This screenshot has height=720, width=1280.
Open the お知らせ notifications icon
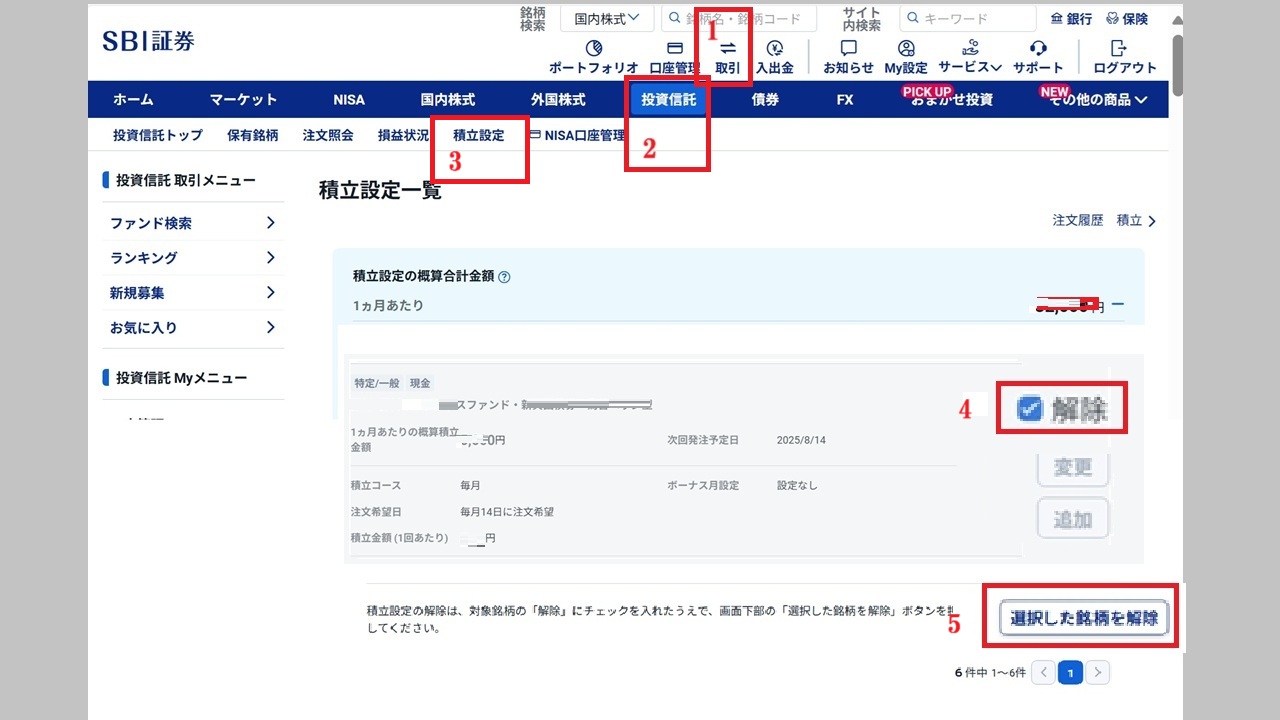click(x=848, y=49)
